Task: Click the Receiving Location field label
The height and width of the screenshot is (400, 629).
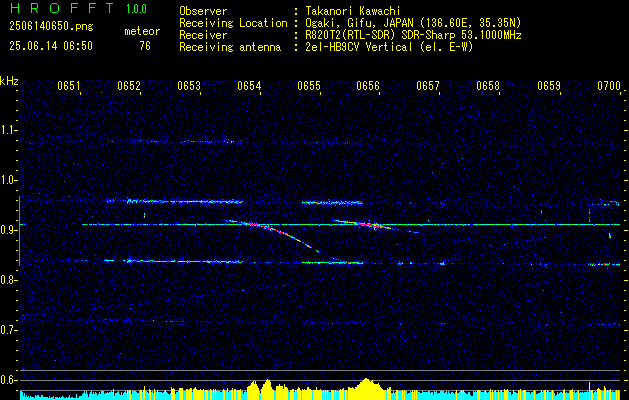Action: click(x=233, y=23)
